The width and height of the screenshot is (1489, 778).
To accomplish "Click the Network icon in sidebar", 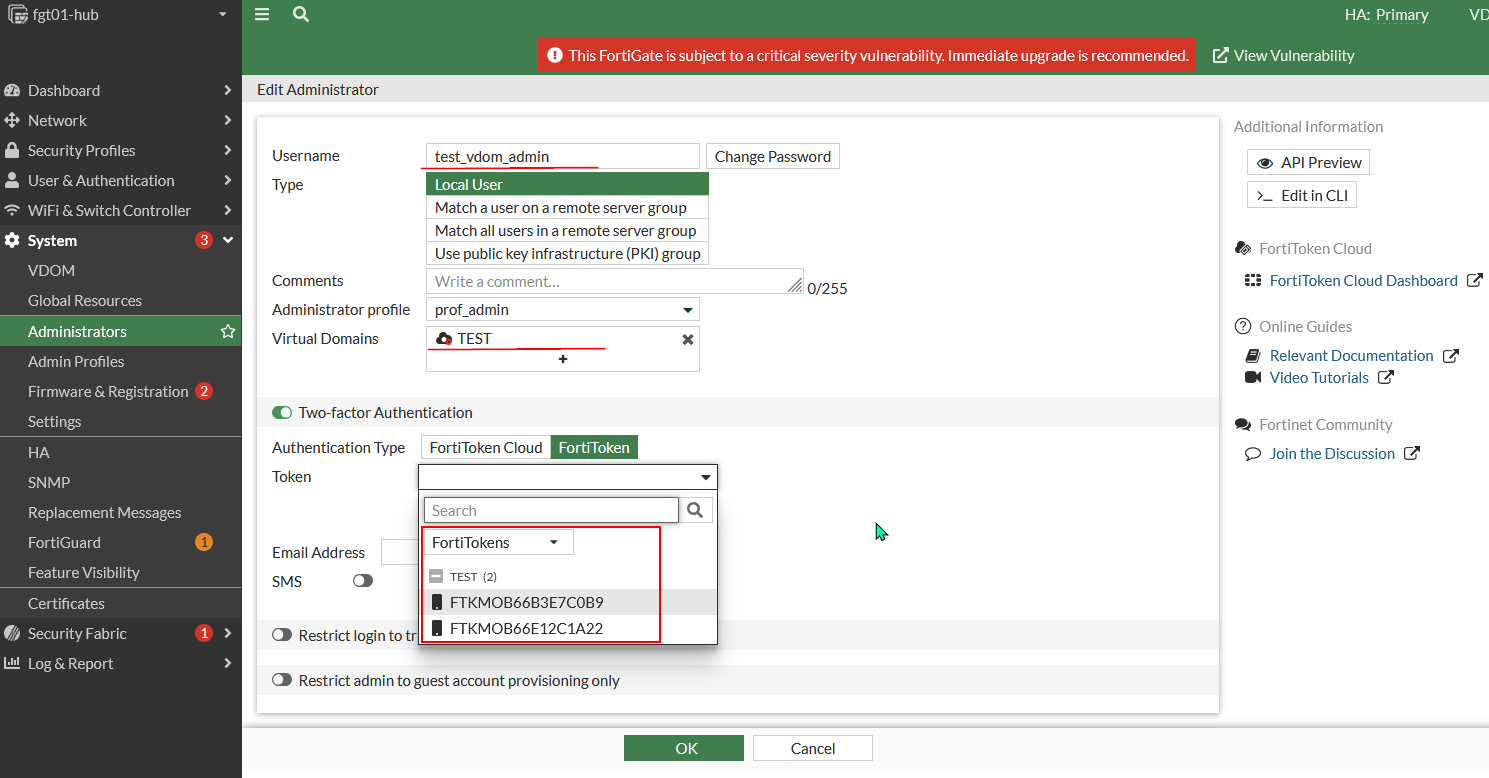I will point(12,120).
